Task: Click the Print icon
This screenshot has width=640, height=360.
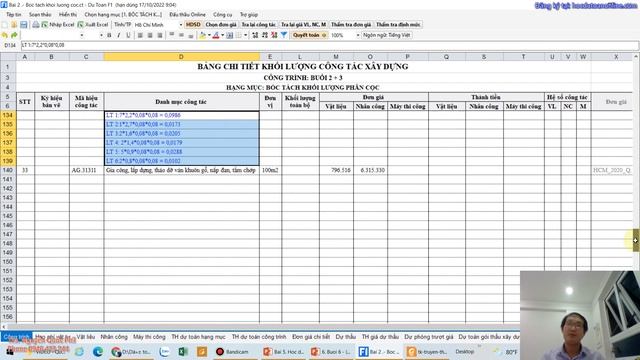Action: (x=36, y=25)
